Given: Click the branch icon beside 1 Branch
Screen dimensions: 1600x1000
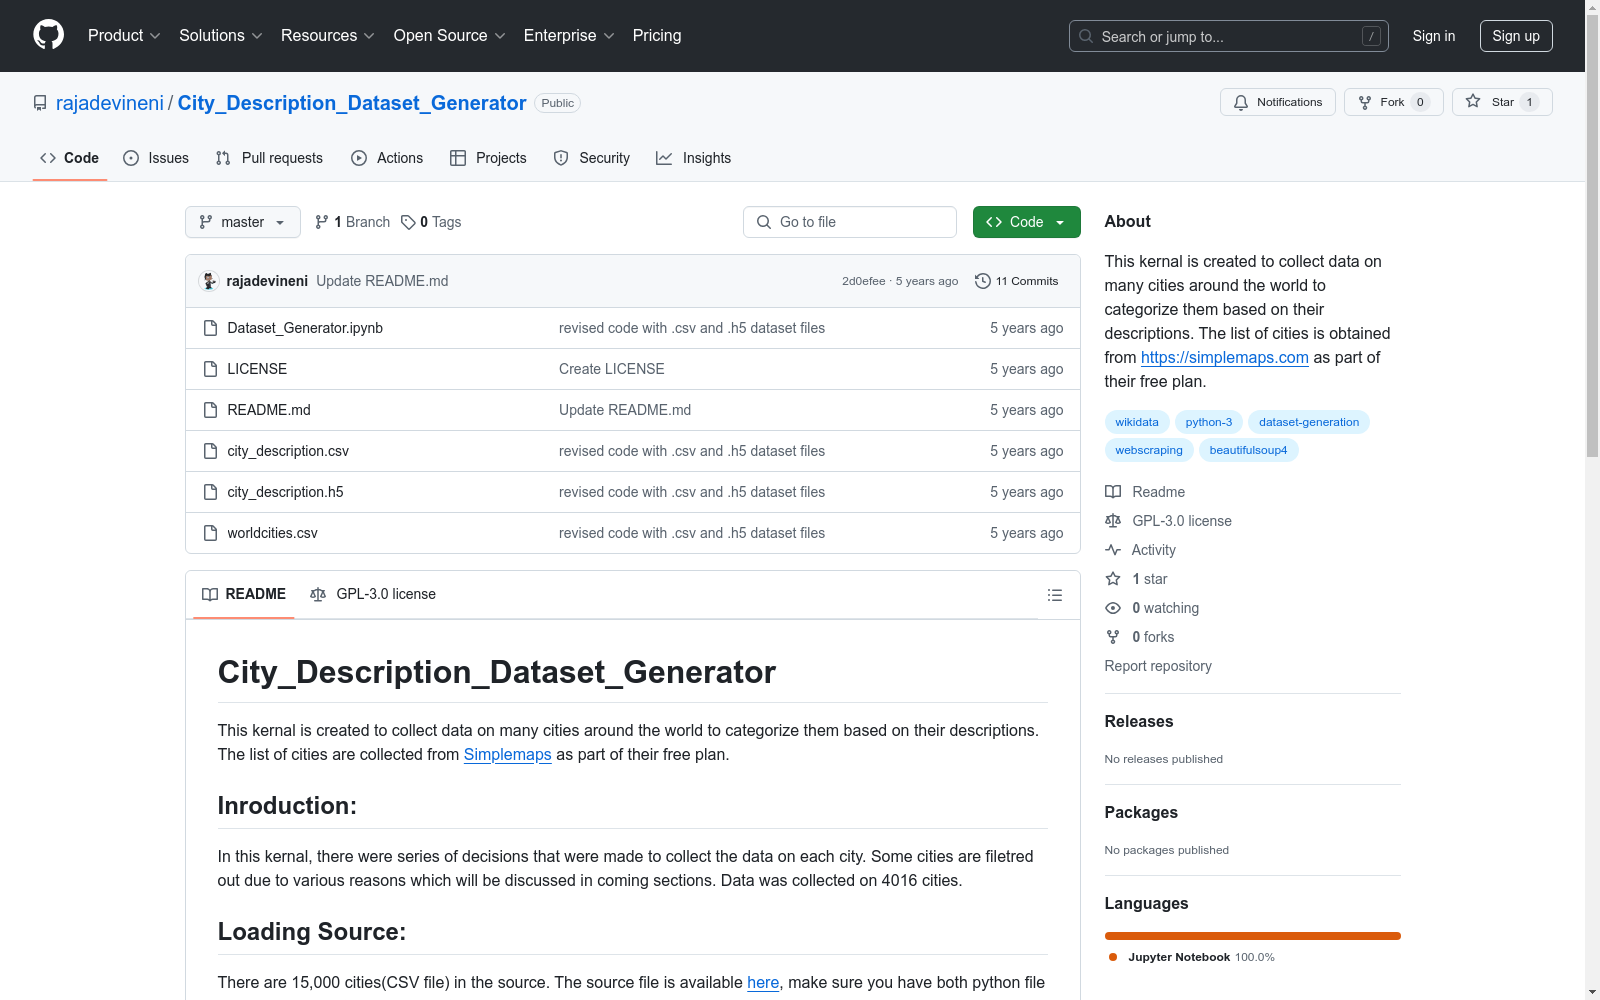Looking at the screenshot, I should pos(322,222).
